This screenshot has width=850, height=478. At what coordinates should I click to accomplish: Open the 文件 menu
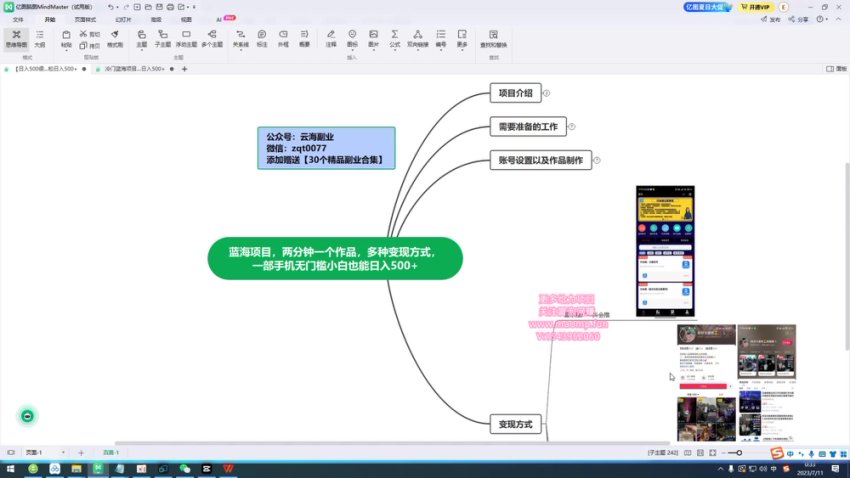coord(18,19)
